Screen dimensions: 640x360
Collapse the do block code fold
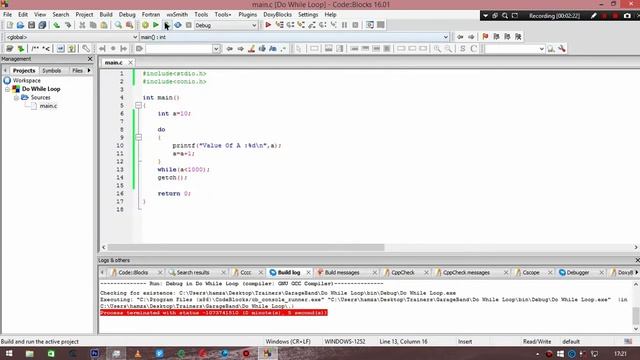[x=138, y=138]
